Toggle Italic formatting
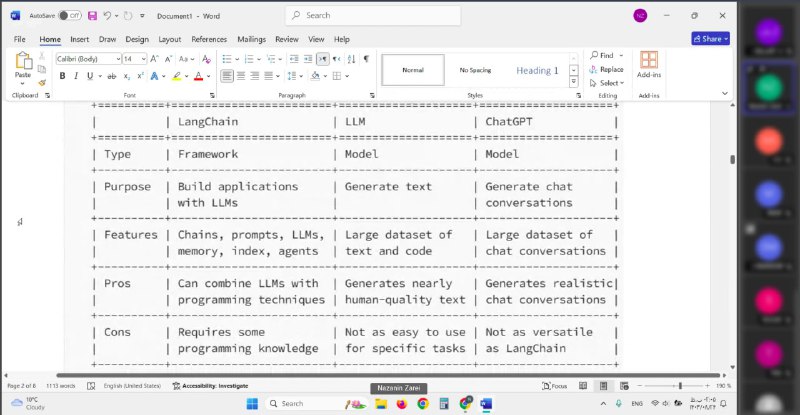This screenshot has height=415, width=800. tap(76, 76)
